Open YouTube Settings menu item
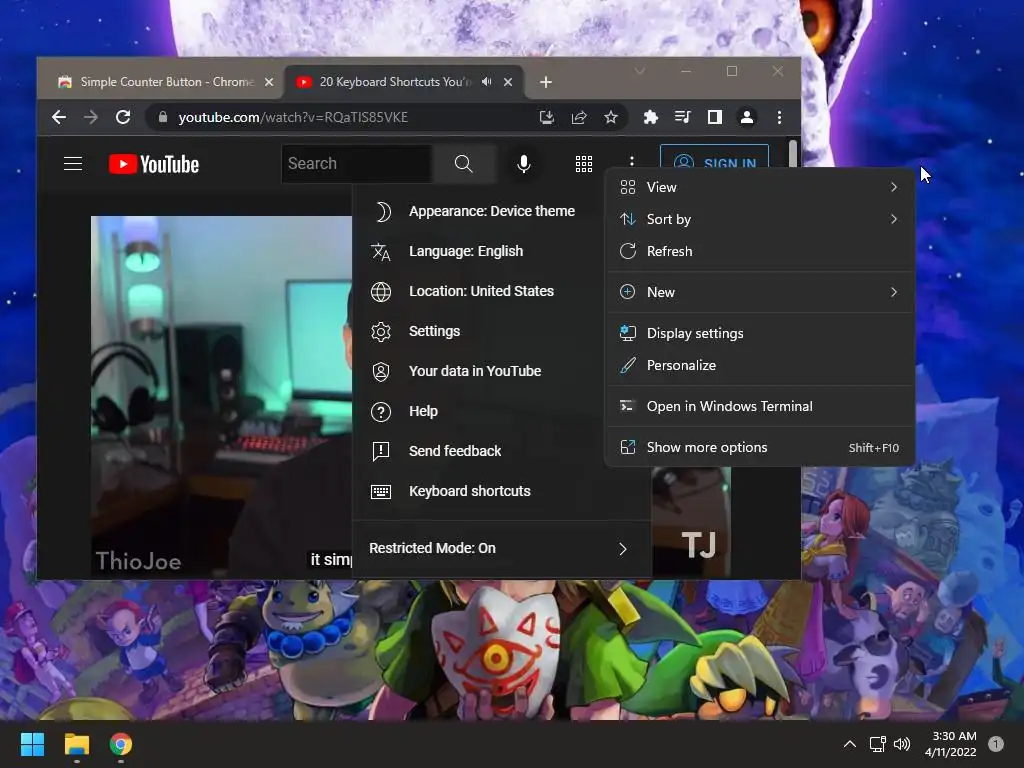Image resolution: width=1024 pixels, height=768 pixels. [478, 331]
